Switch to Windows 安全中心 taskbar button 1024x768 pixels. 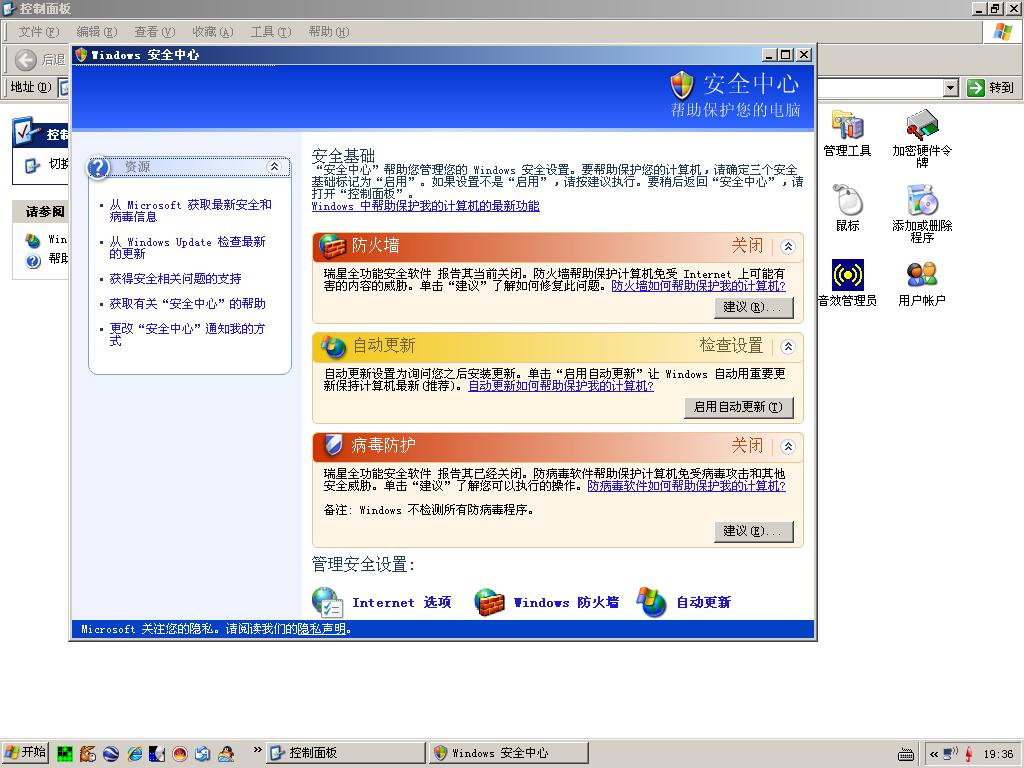[508, 753]
